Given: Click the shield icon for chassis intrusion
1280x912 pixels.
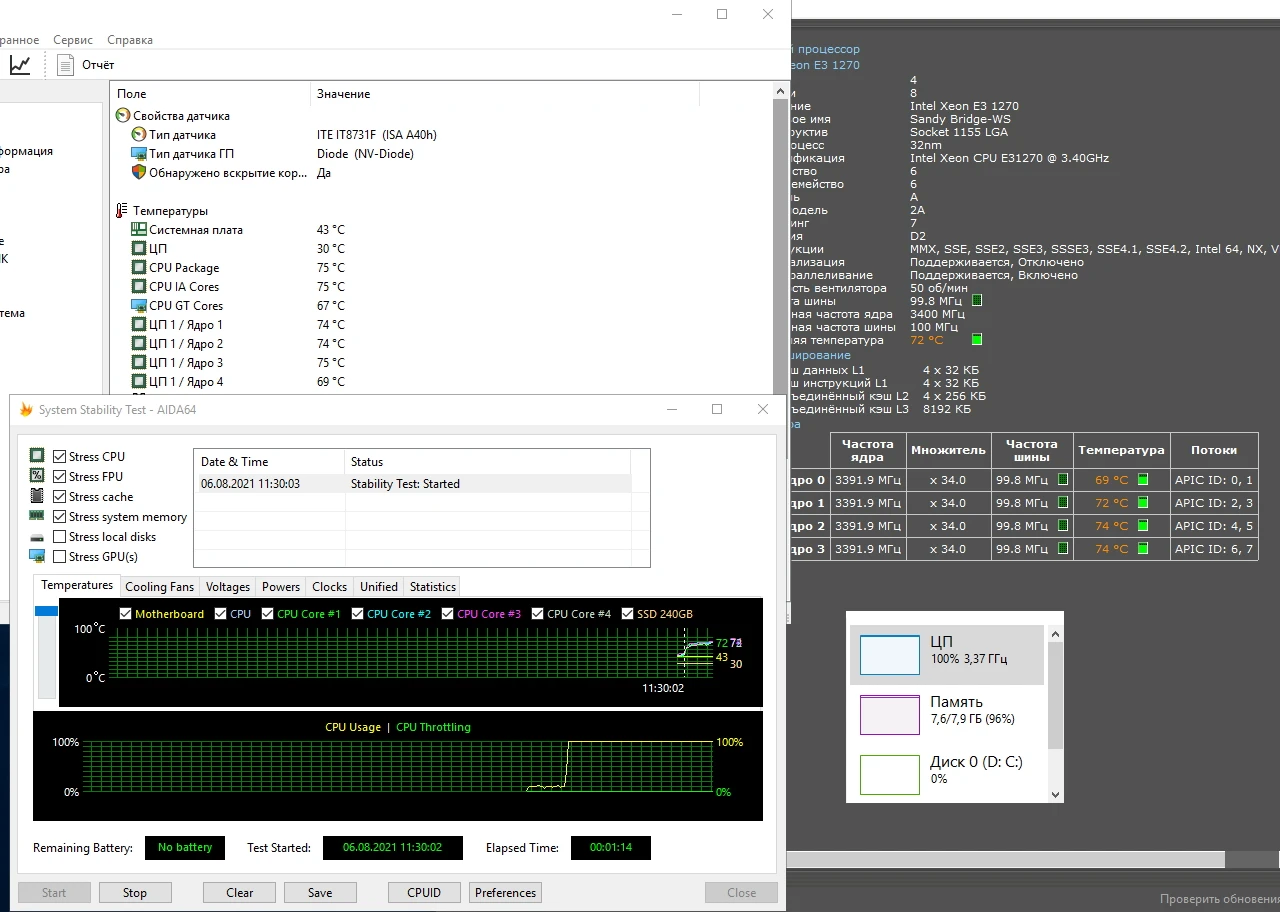Looking at the screenshot, I should click(x=139, y=173).
